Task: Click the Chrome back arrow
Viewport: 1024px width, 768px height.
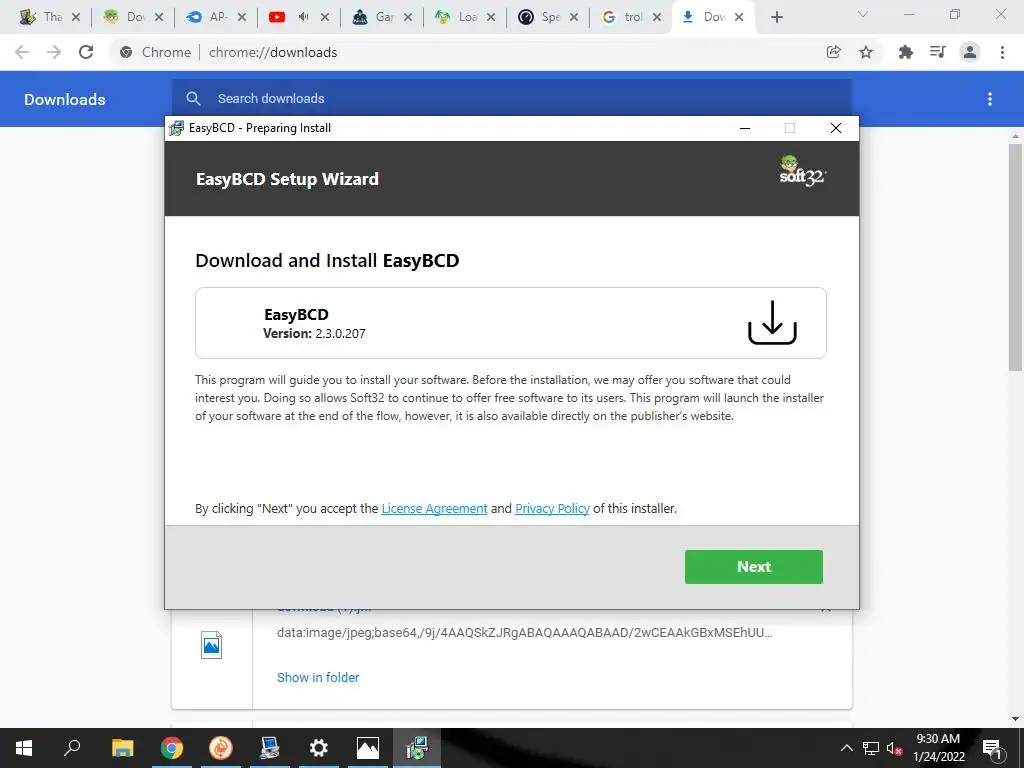Action: point(22,52)
